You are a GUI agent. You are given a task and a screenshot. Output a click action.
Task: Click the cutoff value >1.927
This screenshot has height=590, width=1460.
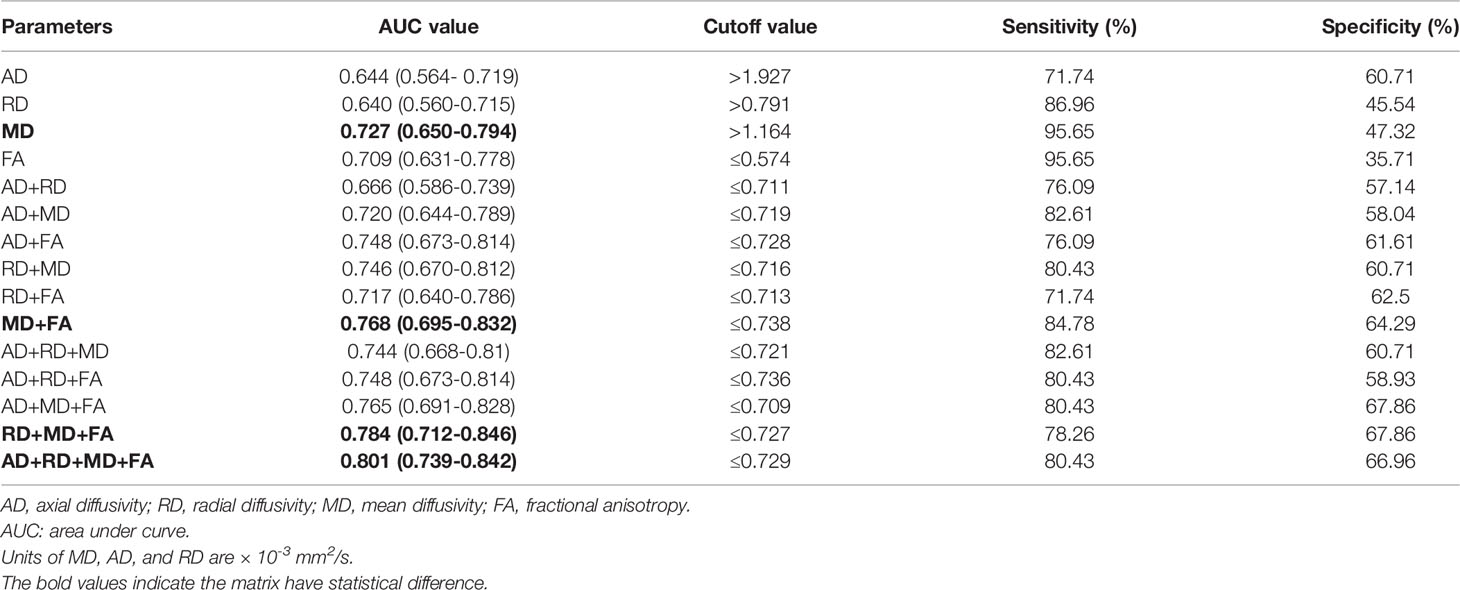(760, 75)
